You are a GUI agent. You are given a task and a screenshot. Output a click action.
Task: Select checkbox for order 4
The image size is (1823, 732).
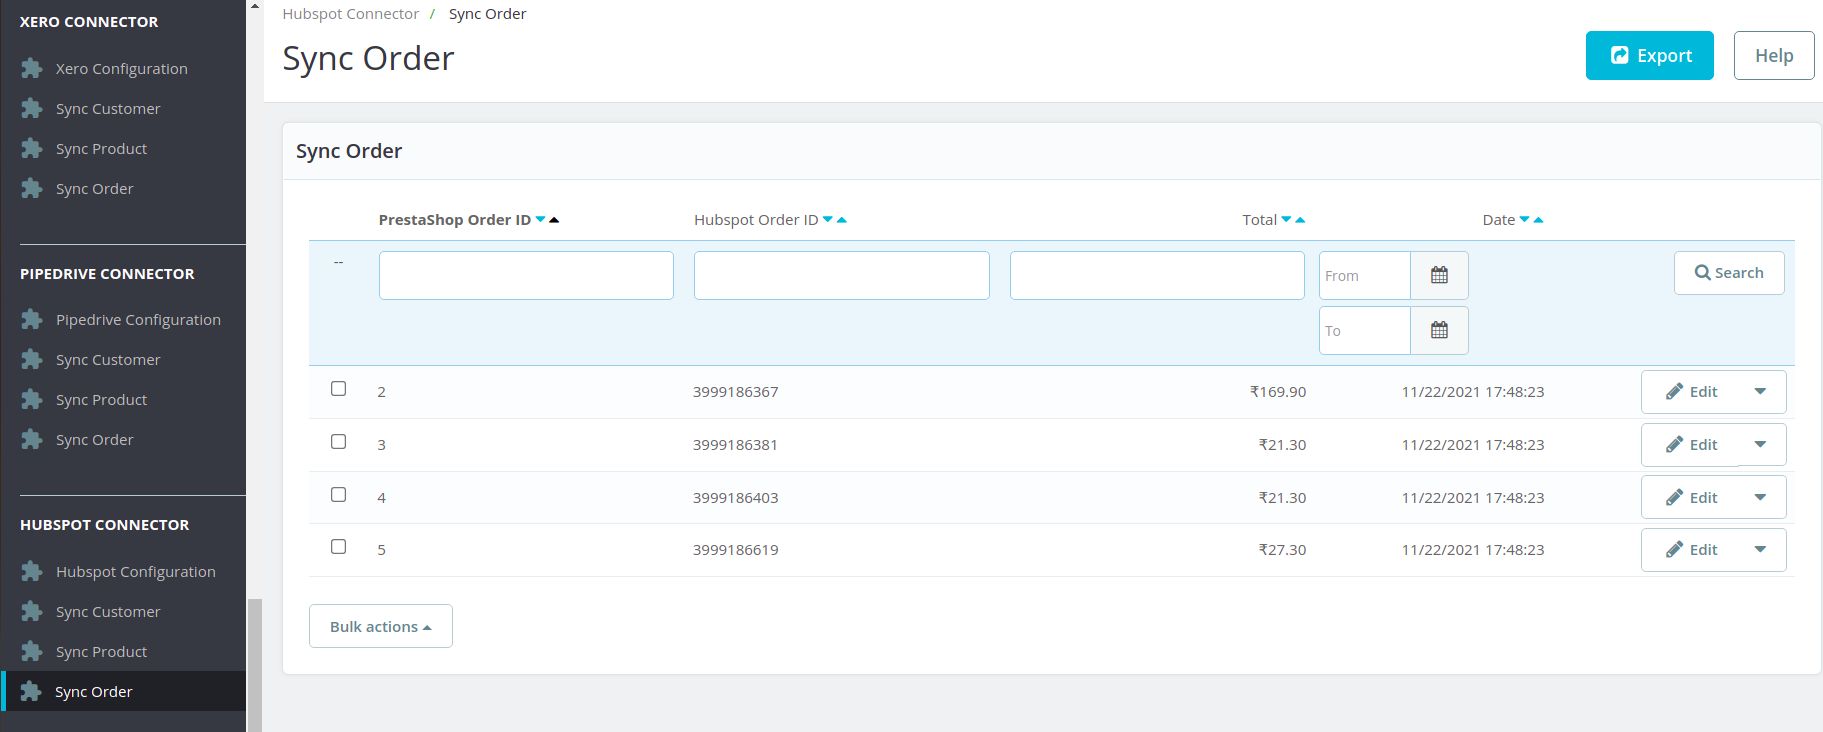339,494
